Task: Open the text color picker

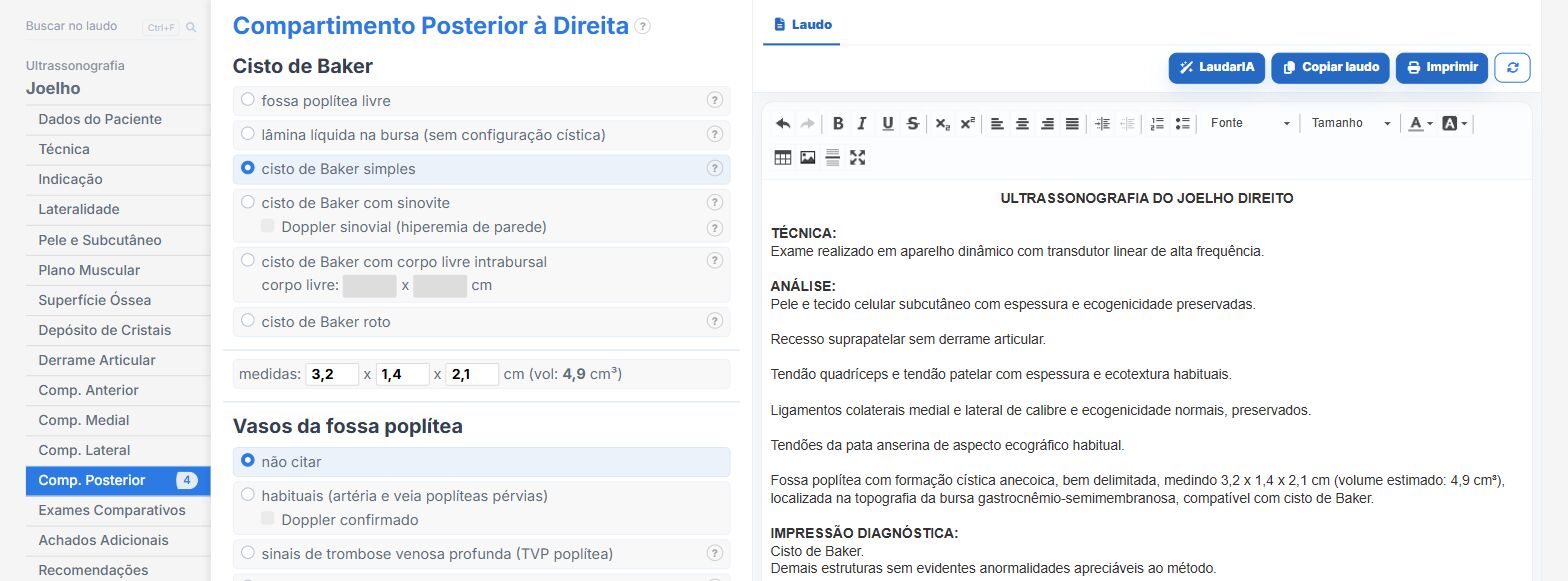Action: pos(1421,124)
